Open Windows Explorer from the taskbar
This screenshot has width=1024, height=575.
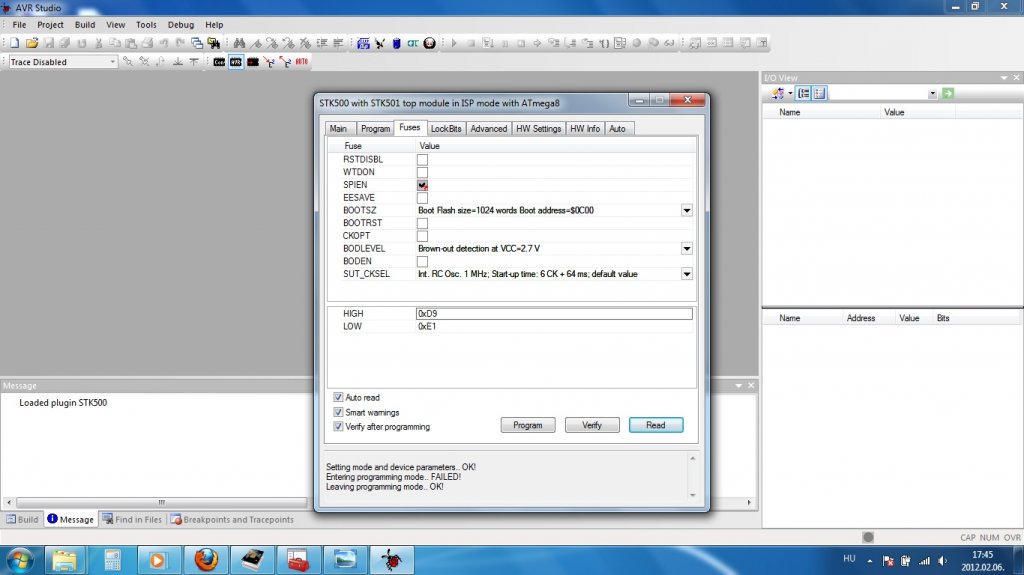[65, 560]
